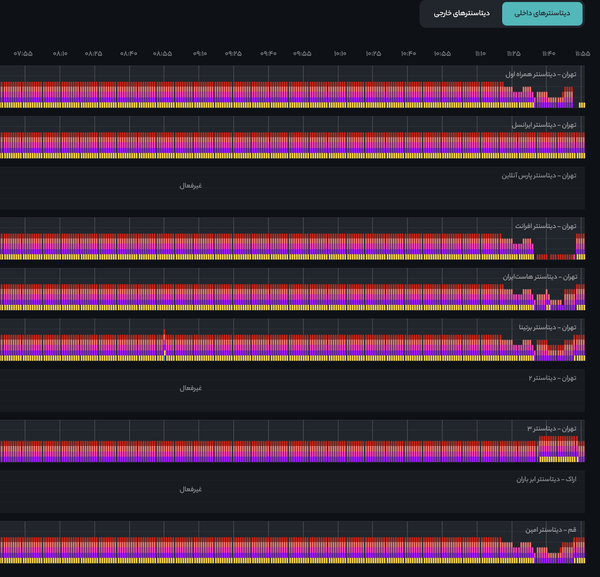
Task: Click the red-only bars in the افرانت chart
Action: point(555,257)
